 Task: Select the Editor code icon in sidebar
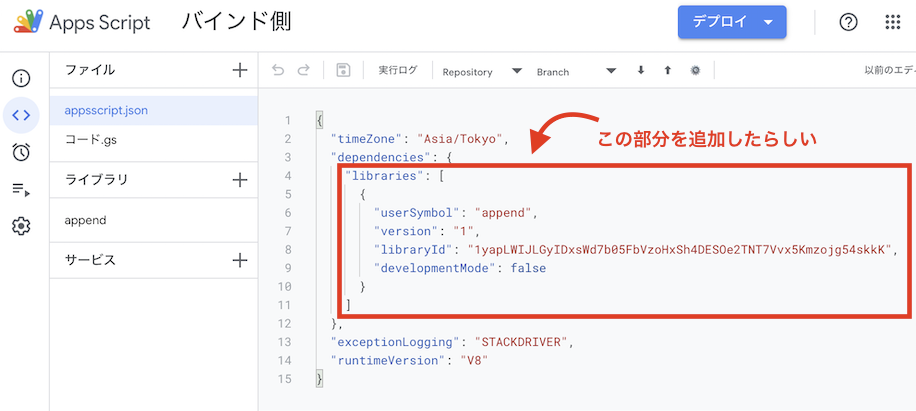21,116
